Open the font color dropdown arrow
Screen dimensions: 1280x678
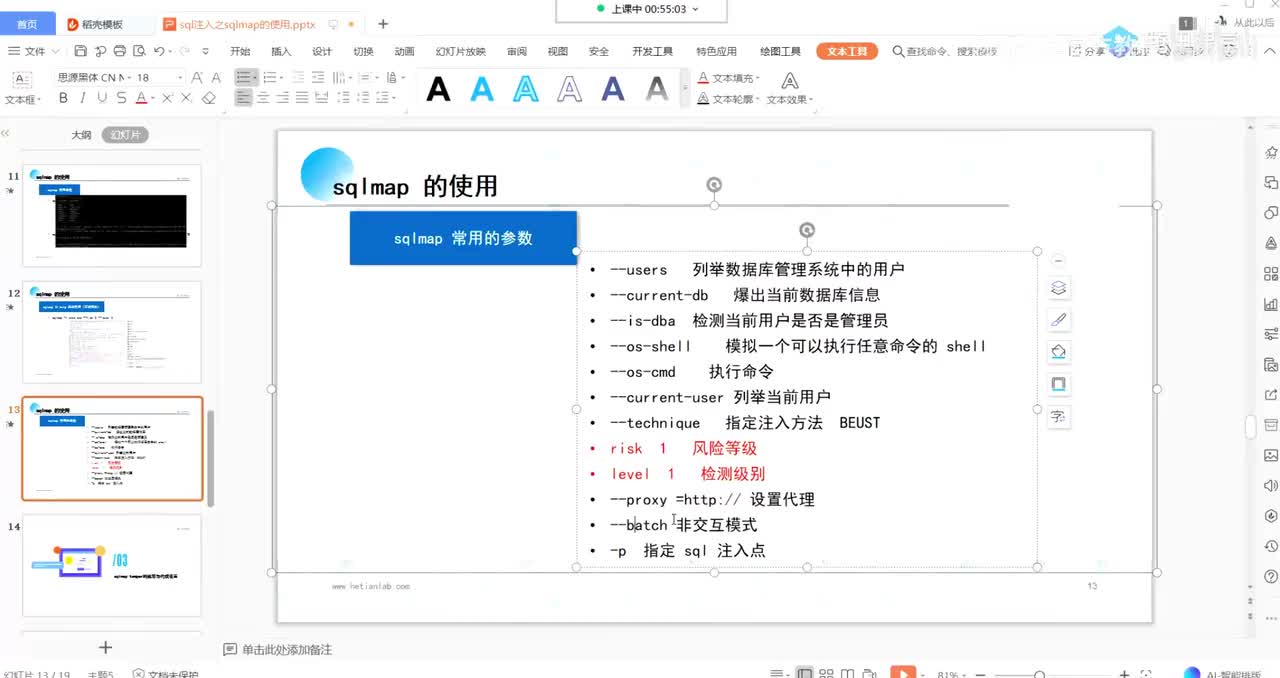153,98
